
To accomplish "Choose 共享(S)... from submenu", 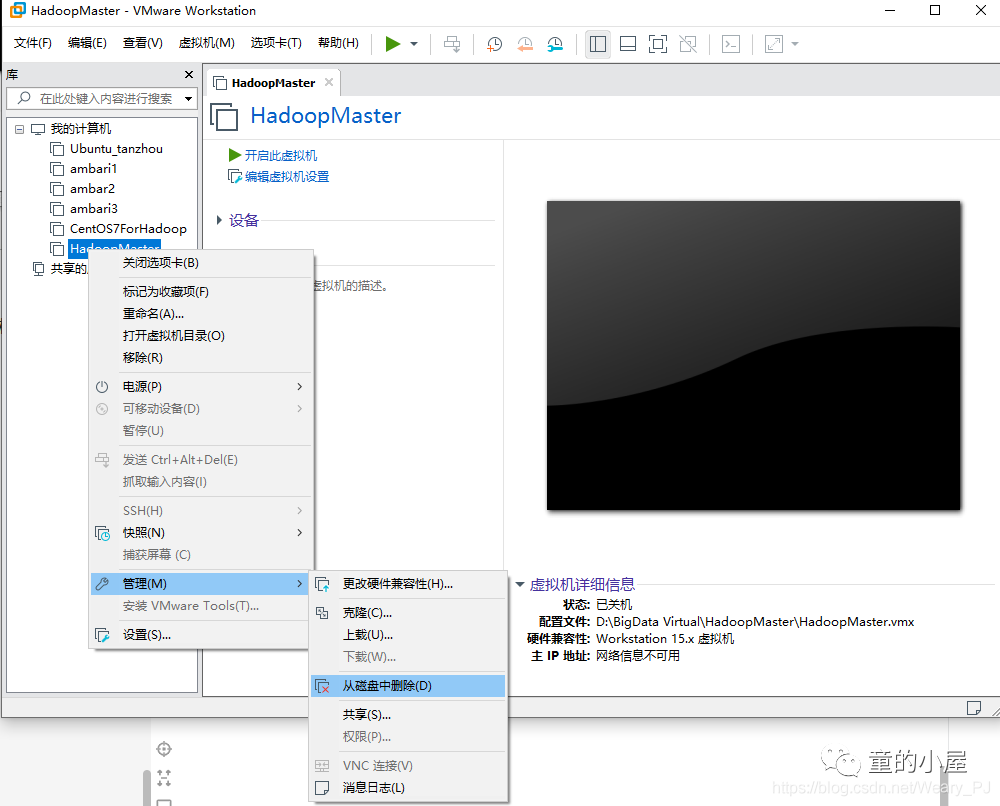I will coord(408,715).
